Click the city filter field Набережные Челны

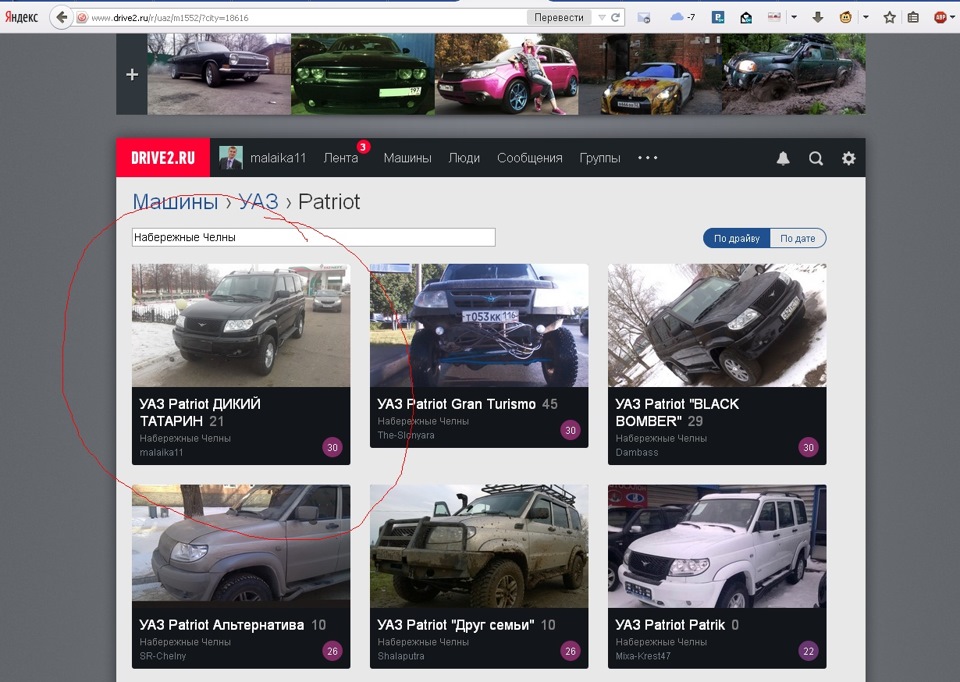313,238
